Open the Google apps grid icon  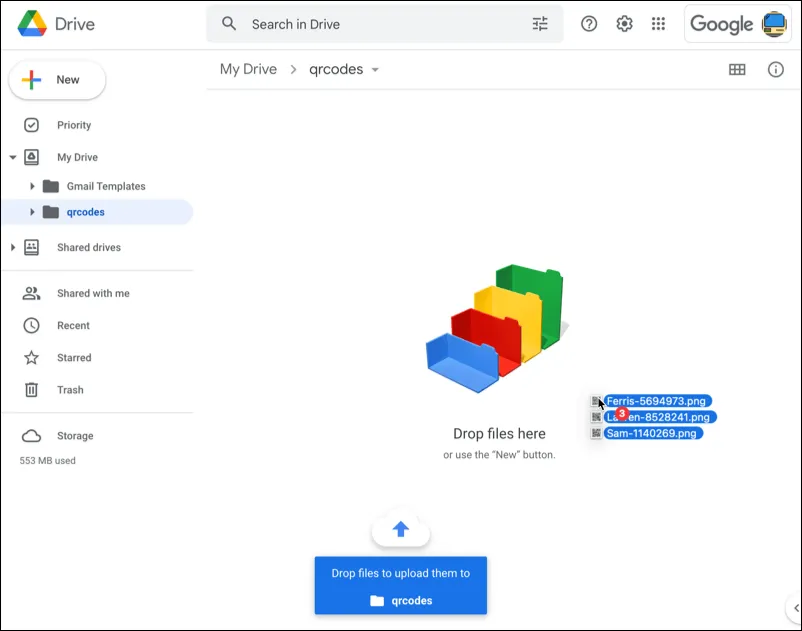(x=658, y=24)
